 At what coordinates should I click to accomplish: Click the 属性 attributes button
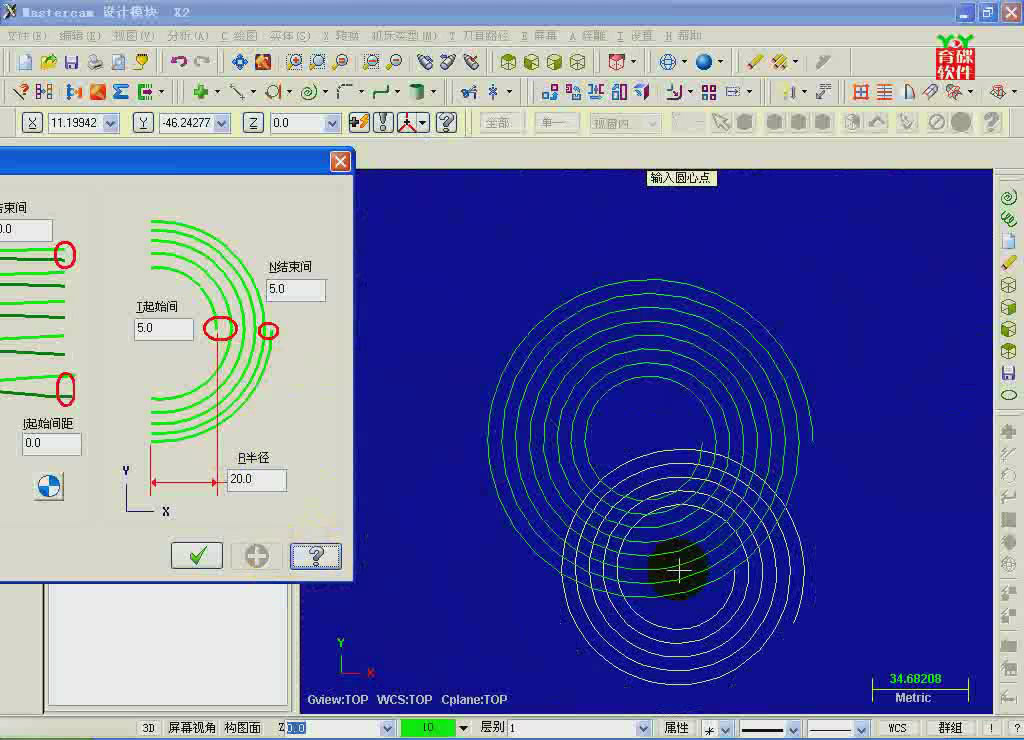click(x=676, y=728)
